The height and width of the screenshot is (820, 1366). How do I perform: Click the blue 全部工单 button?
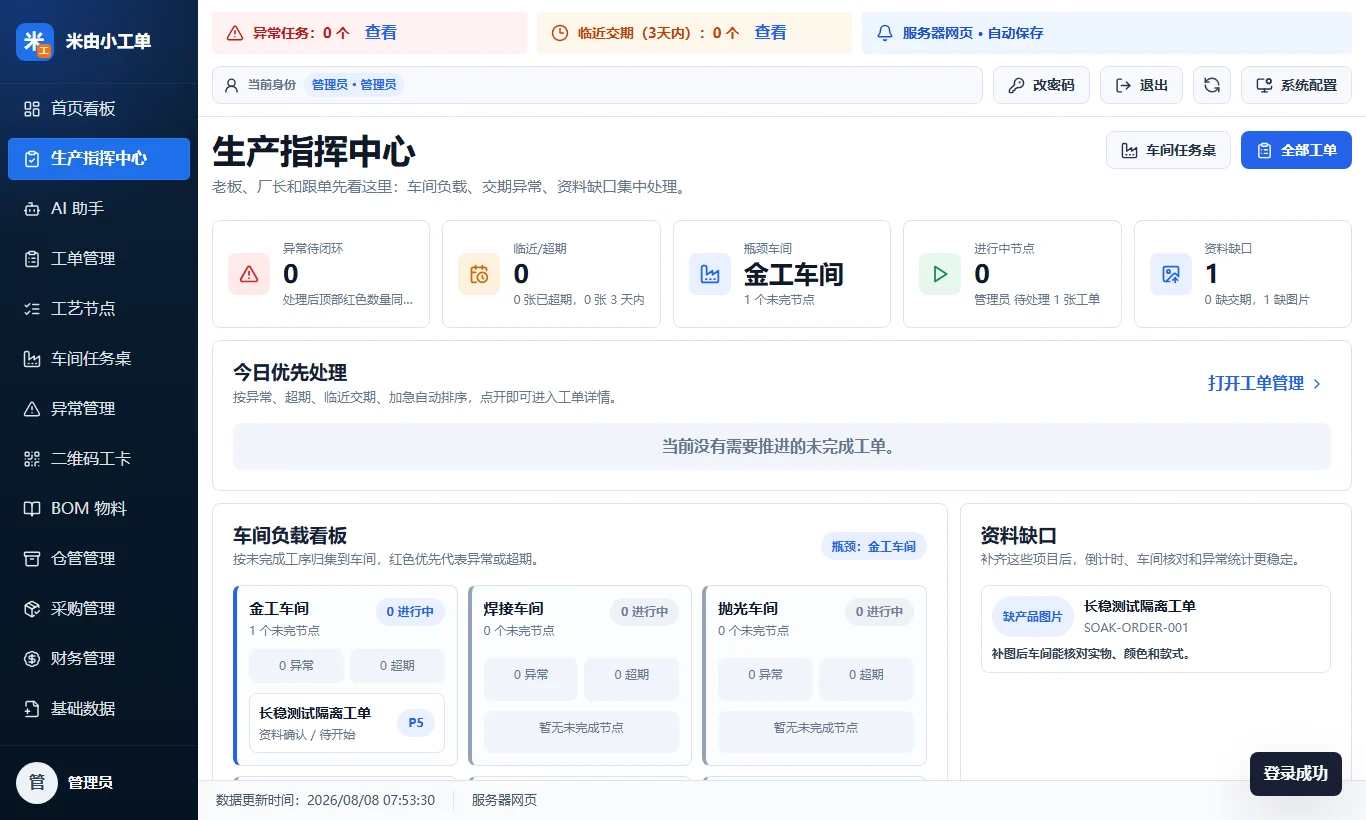pos(1296,150)
